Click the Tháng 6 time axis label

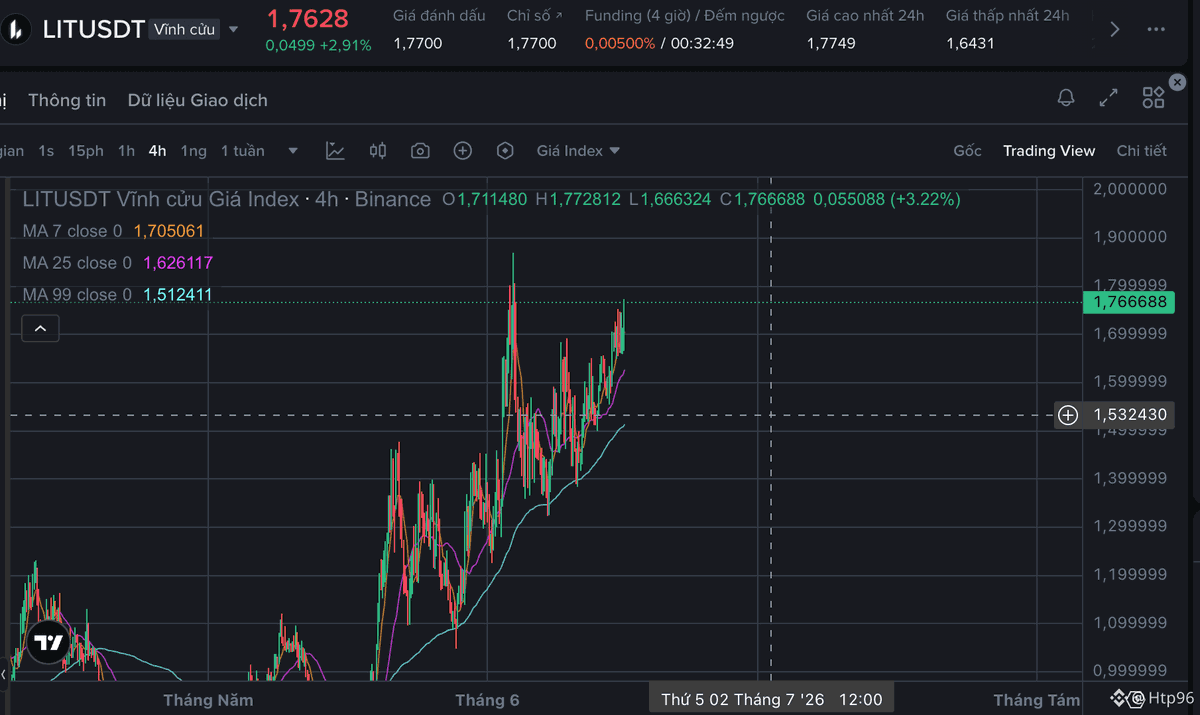tap(487, 700)
